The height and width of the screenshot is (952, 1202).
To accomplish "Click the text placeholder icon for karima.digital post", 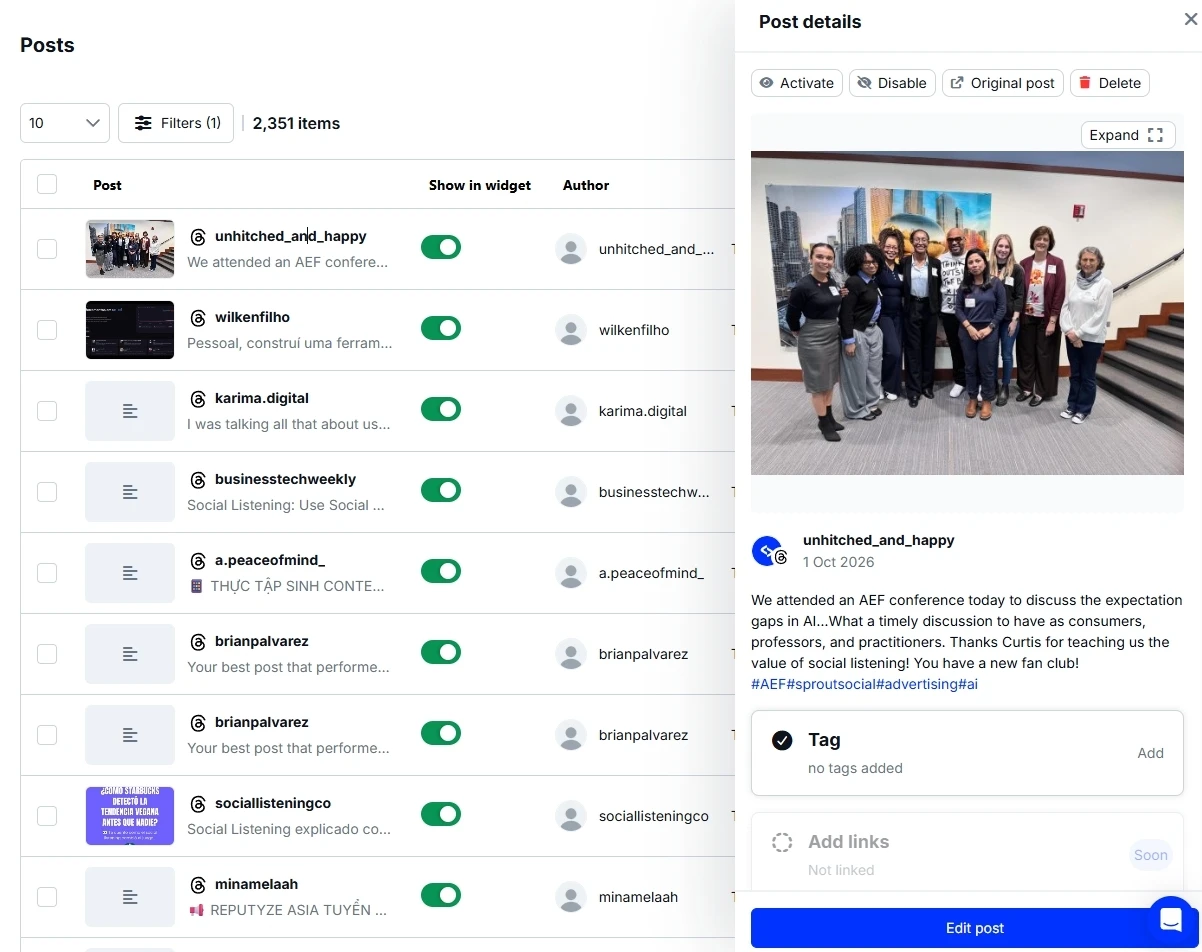I will coord(130,411).
